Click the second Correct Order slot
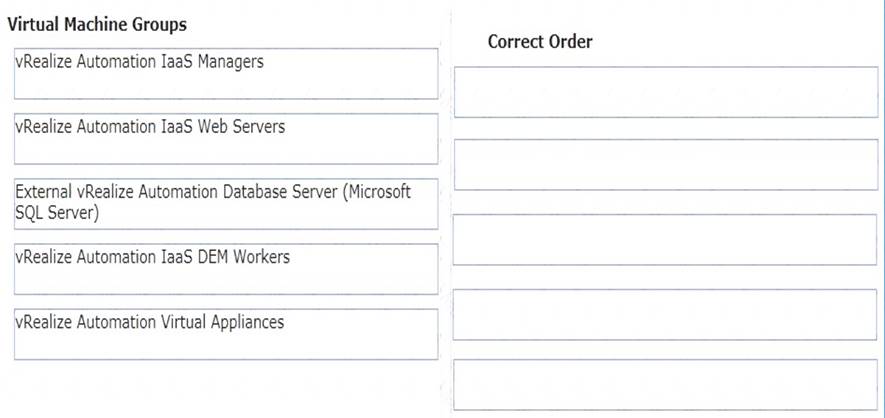 click(665, 165)
